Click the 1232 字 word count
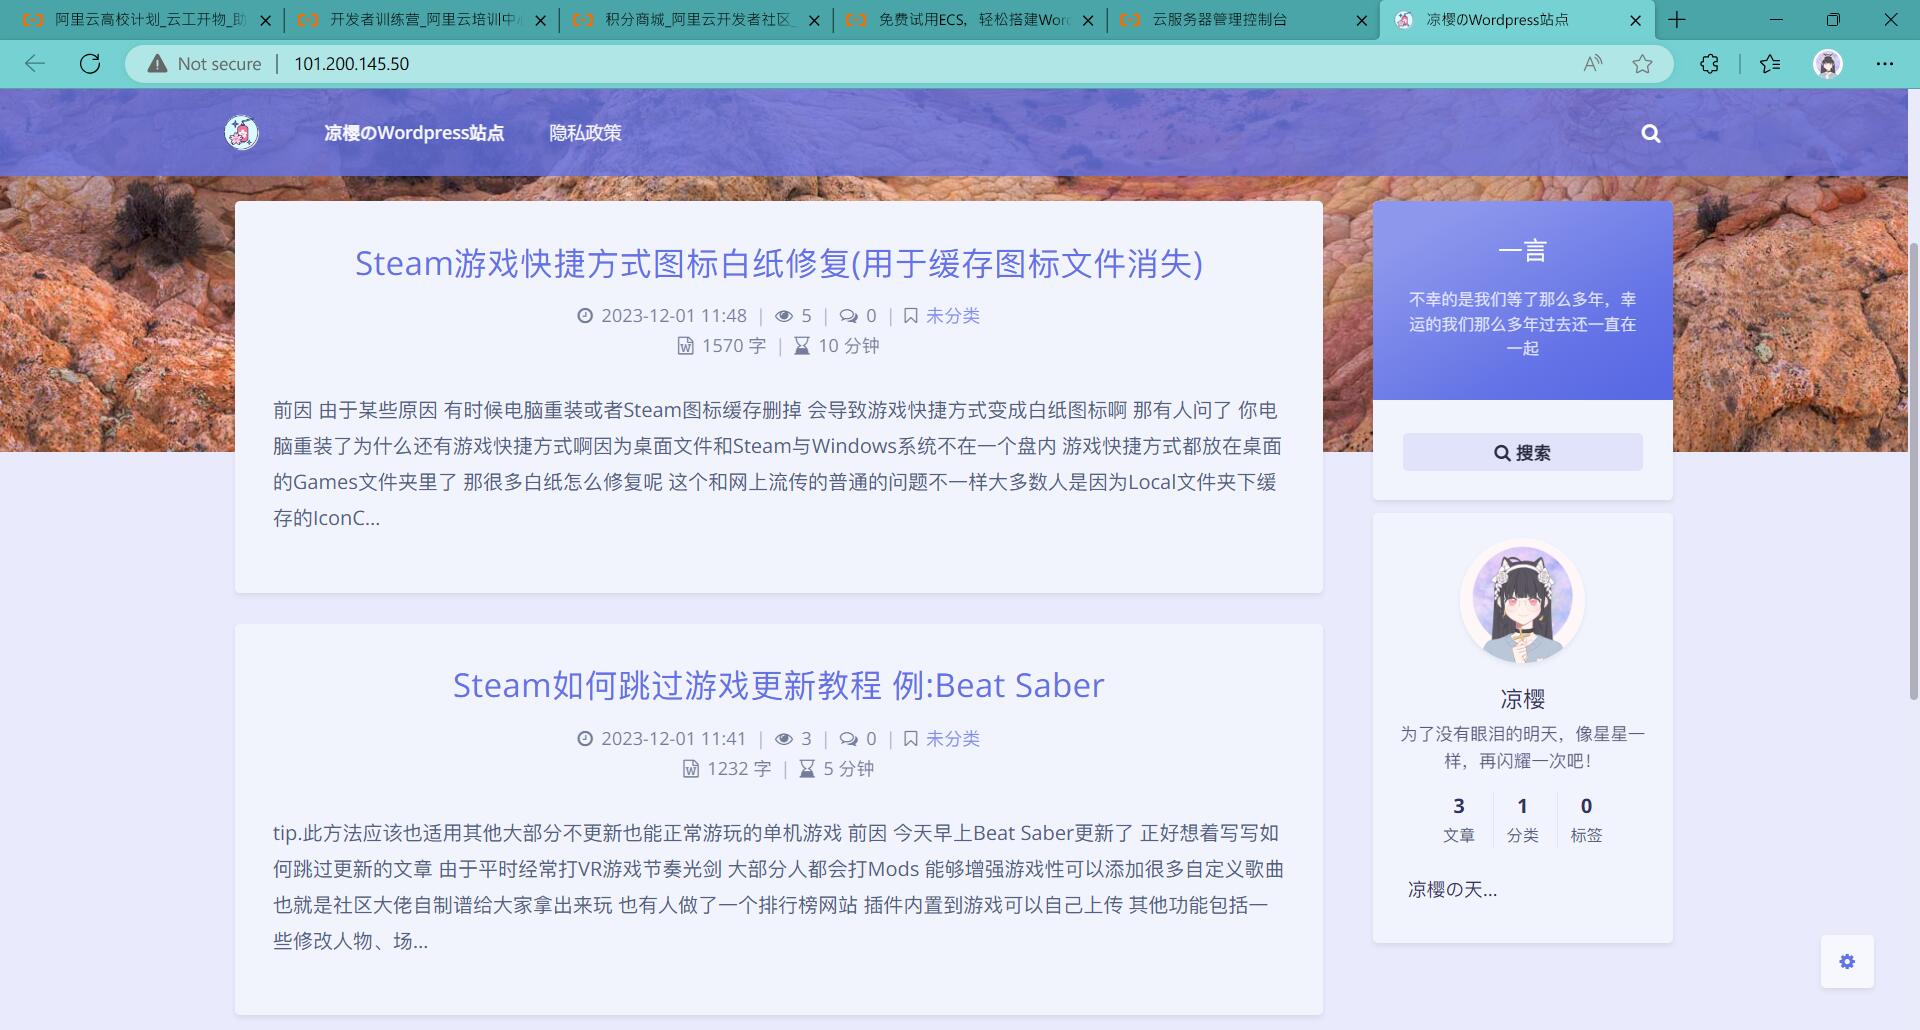Screen dimensions: 1920x1030 point(739,769)
